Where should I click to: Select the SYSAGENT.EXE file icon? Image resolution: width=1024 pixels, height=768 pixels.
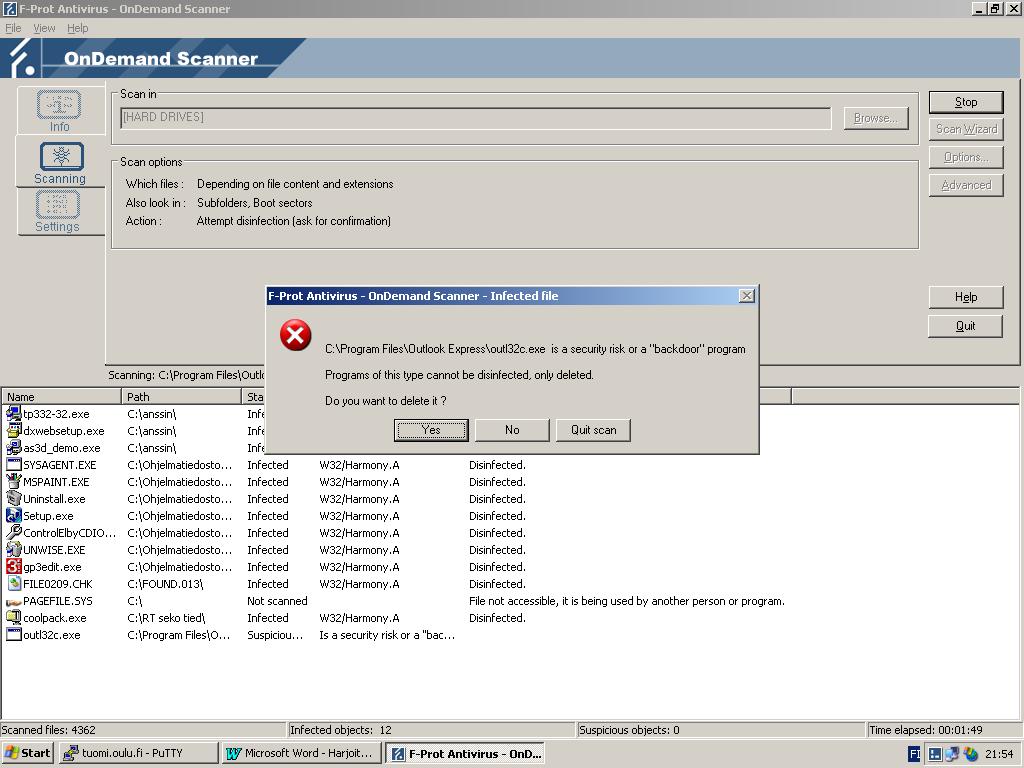tap(14, 464)
